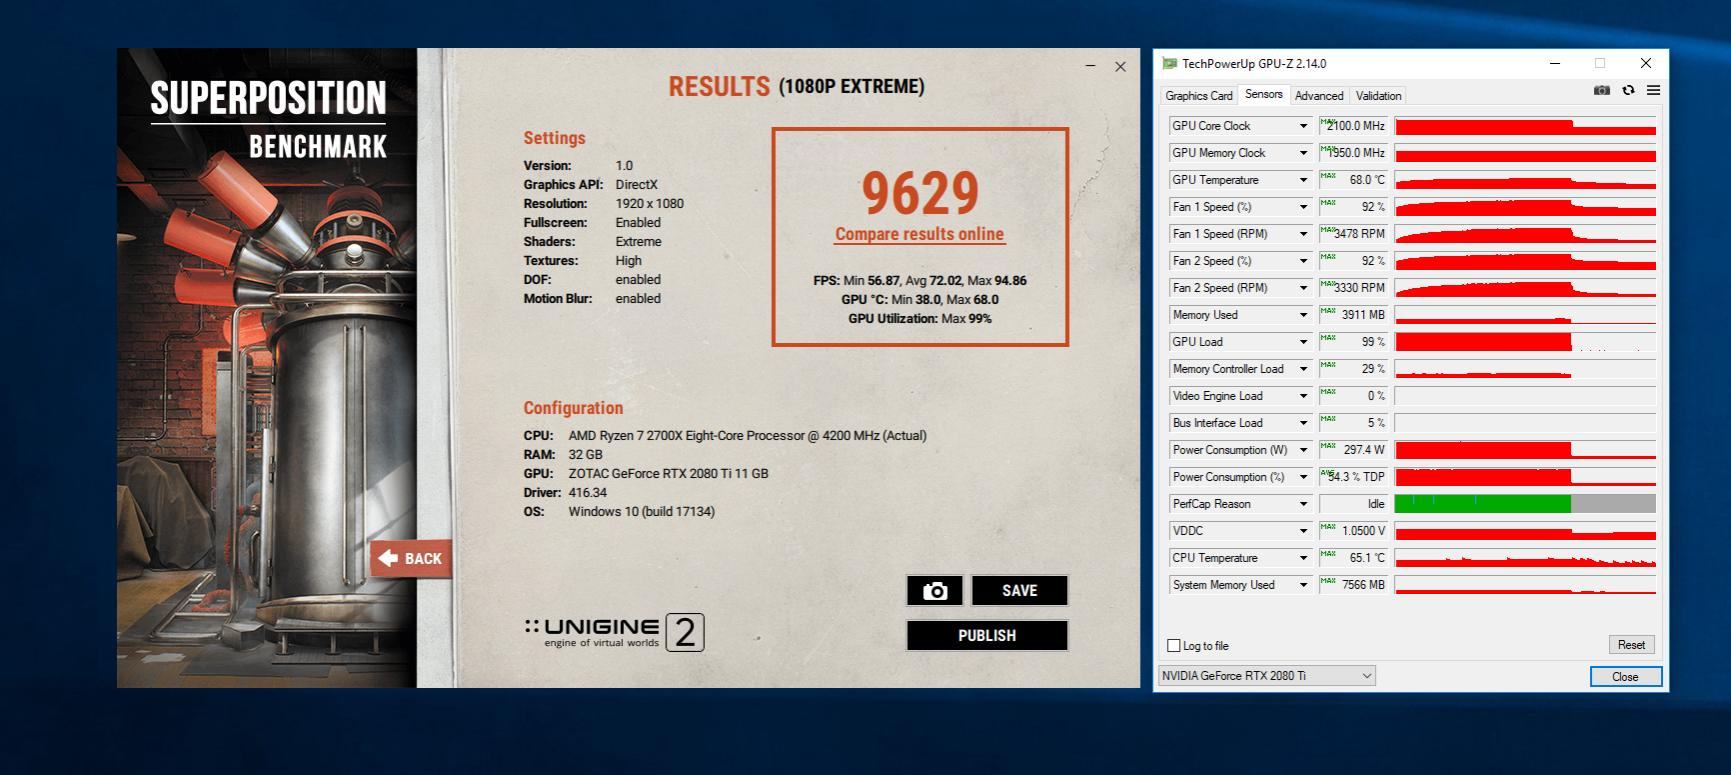
Task: Click the CPU Temperature history graph
Action: [x=1525, y=558]
